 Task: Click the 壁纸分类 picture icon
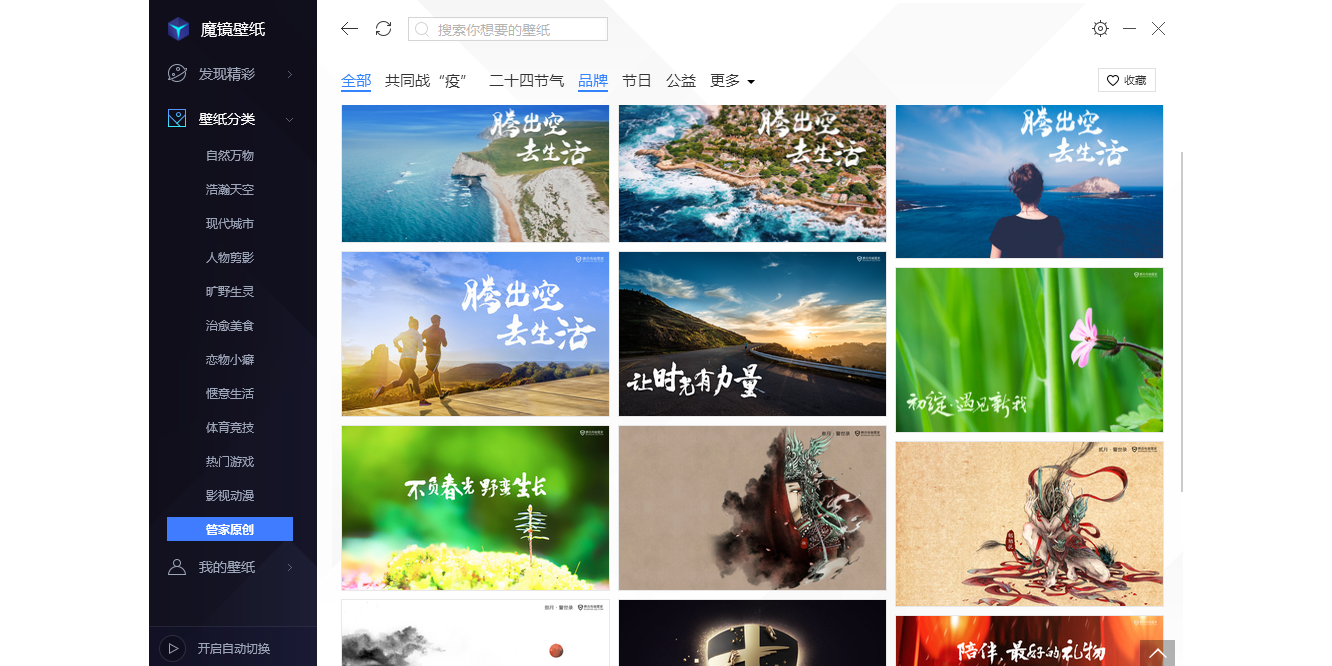tap(177, 119)
